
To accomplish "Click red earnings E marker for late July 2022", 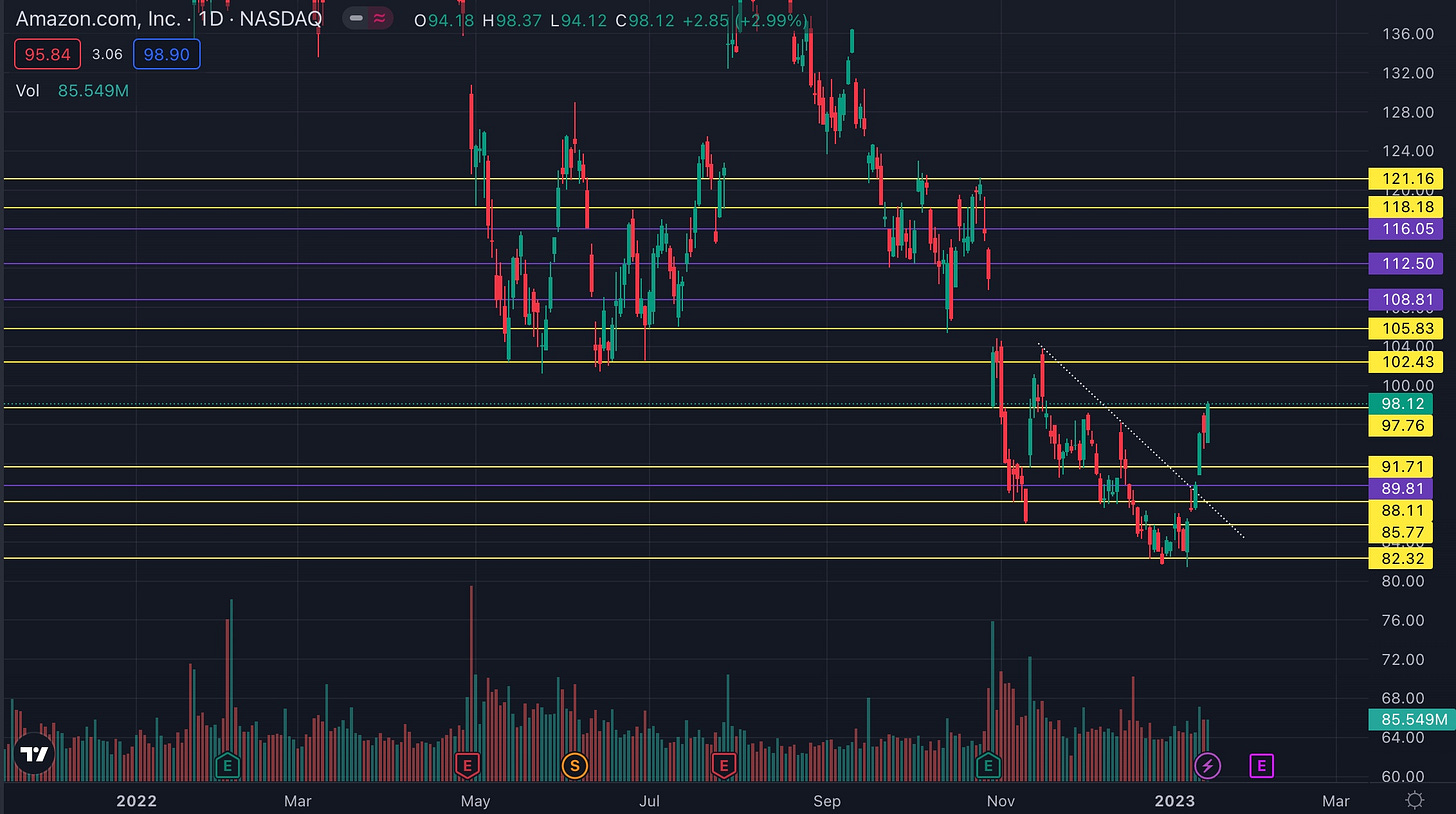I will point(724,766).
